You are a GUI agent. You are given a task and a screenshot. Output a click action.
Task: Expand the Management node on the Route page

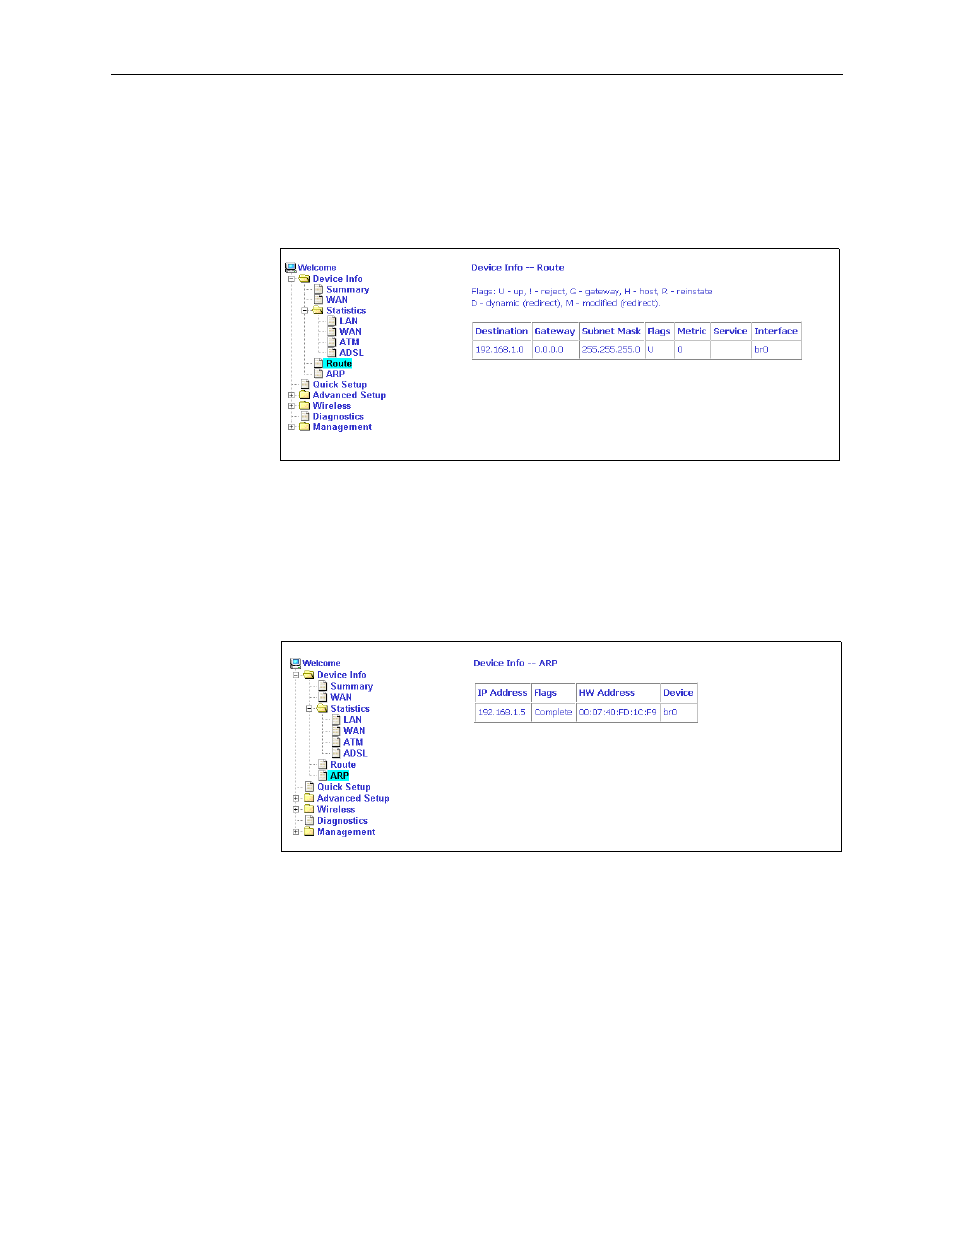pyautogui.click(x=292, y=427)
